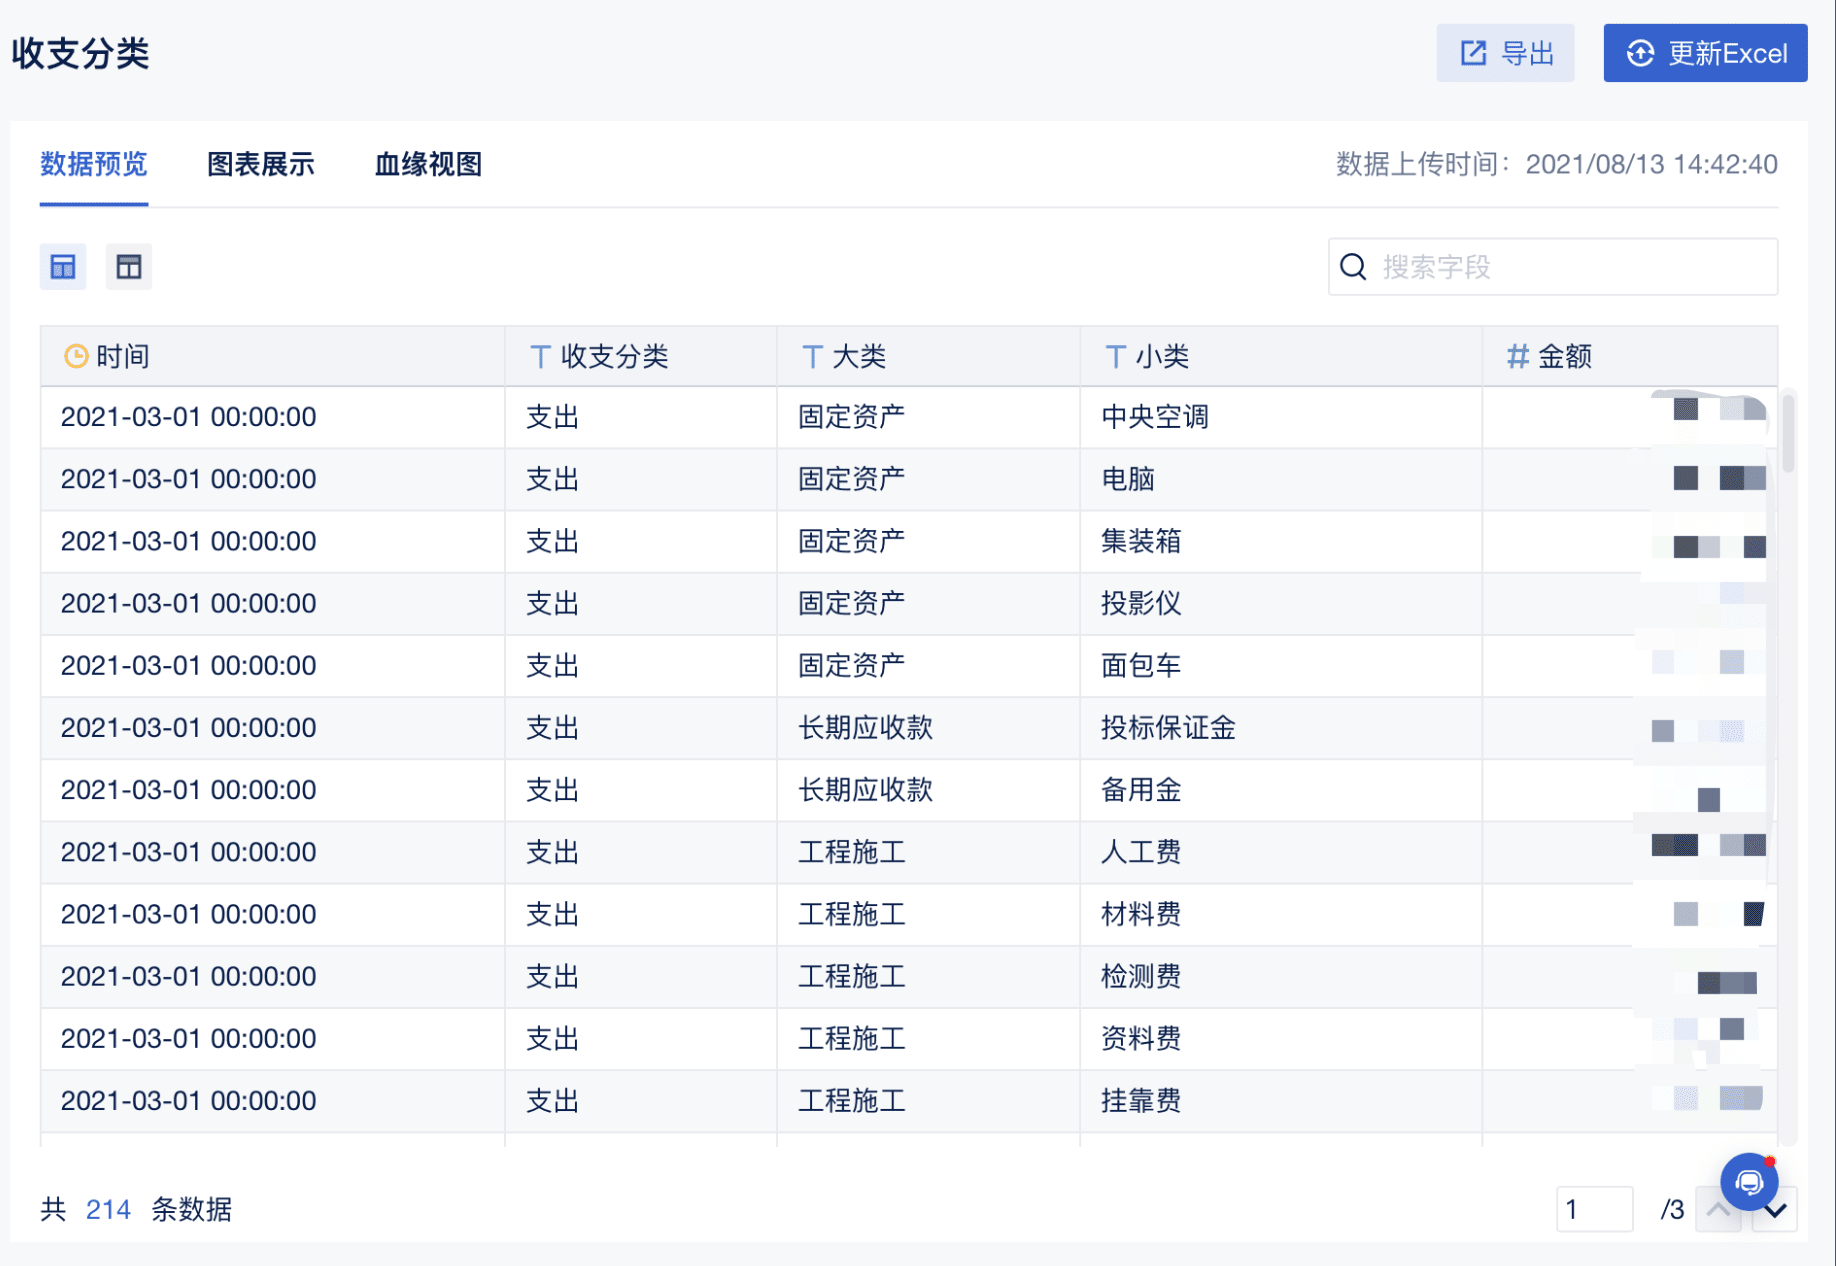This screenshot has height=1266, width=1836.
Task: Click the text type icon beside 收支分类 header
Action: [x=540, y=356]
